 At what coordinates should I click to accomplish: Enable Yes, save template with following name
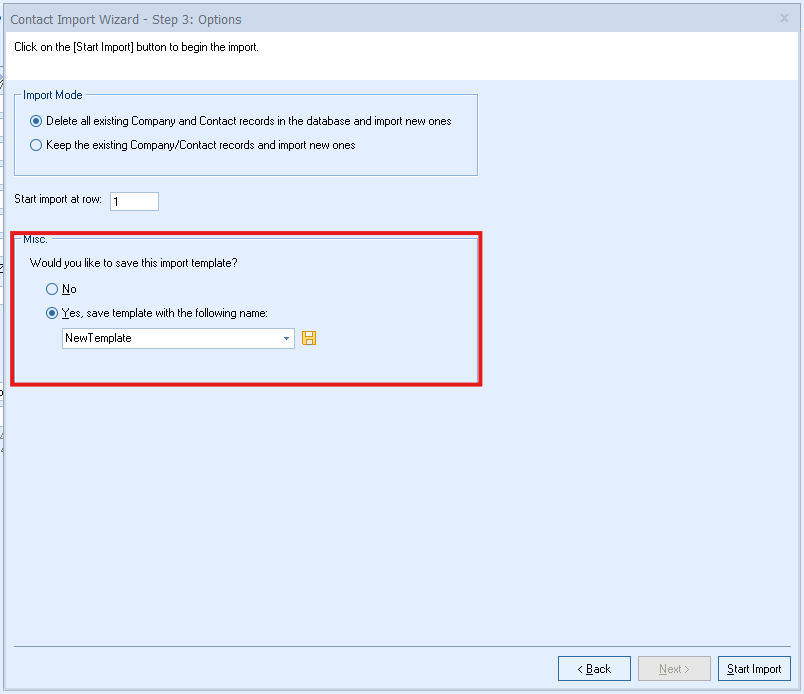coord(53,313)
